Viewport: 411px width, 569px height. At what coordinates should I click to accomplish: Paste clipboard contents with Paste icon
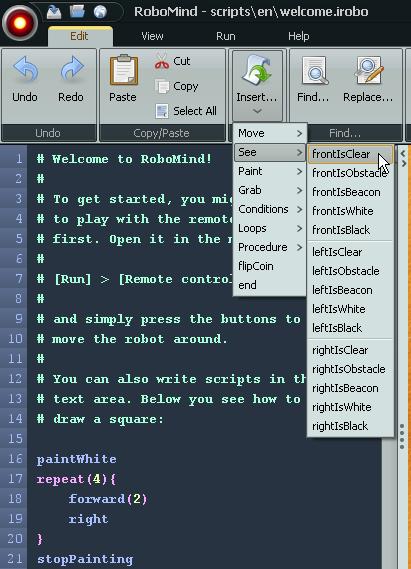[x=123, y=78]
